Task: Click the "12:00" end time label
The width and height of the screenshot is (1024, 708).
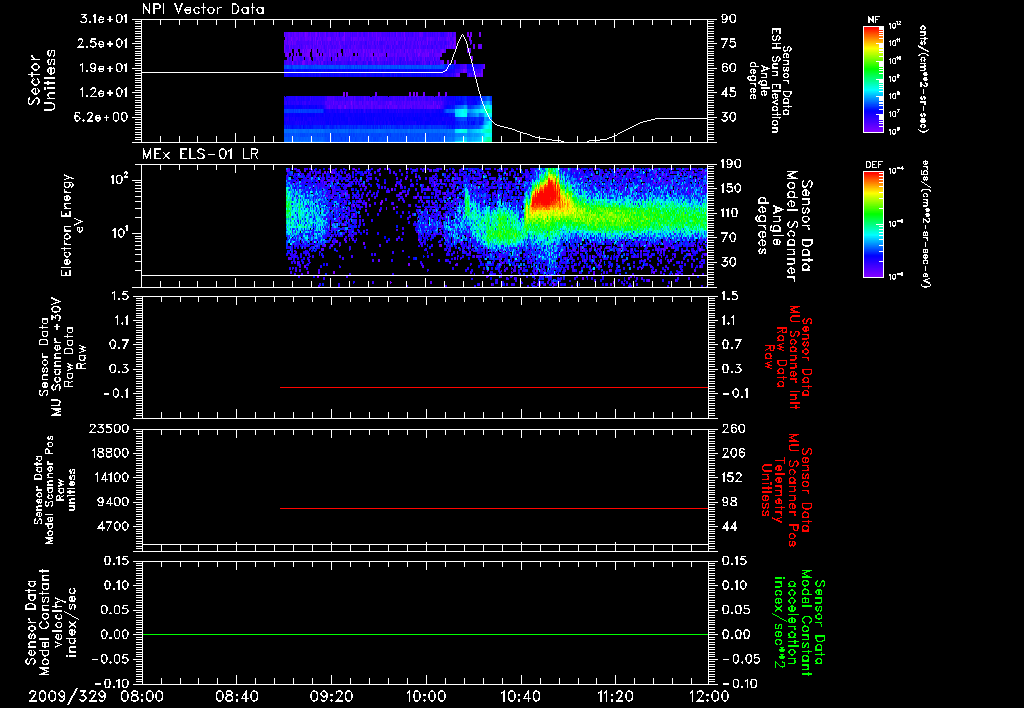Action: click(710, 697)
